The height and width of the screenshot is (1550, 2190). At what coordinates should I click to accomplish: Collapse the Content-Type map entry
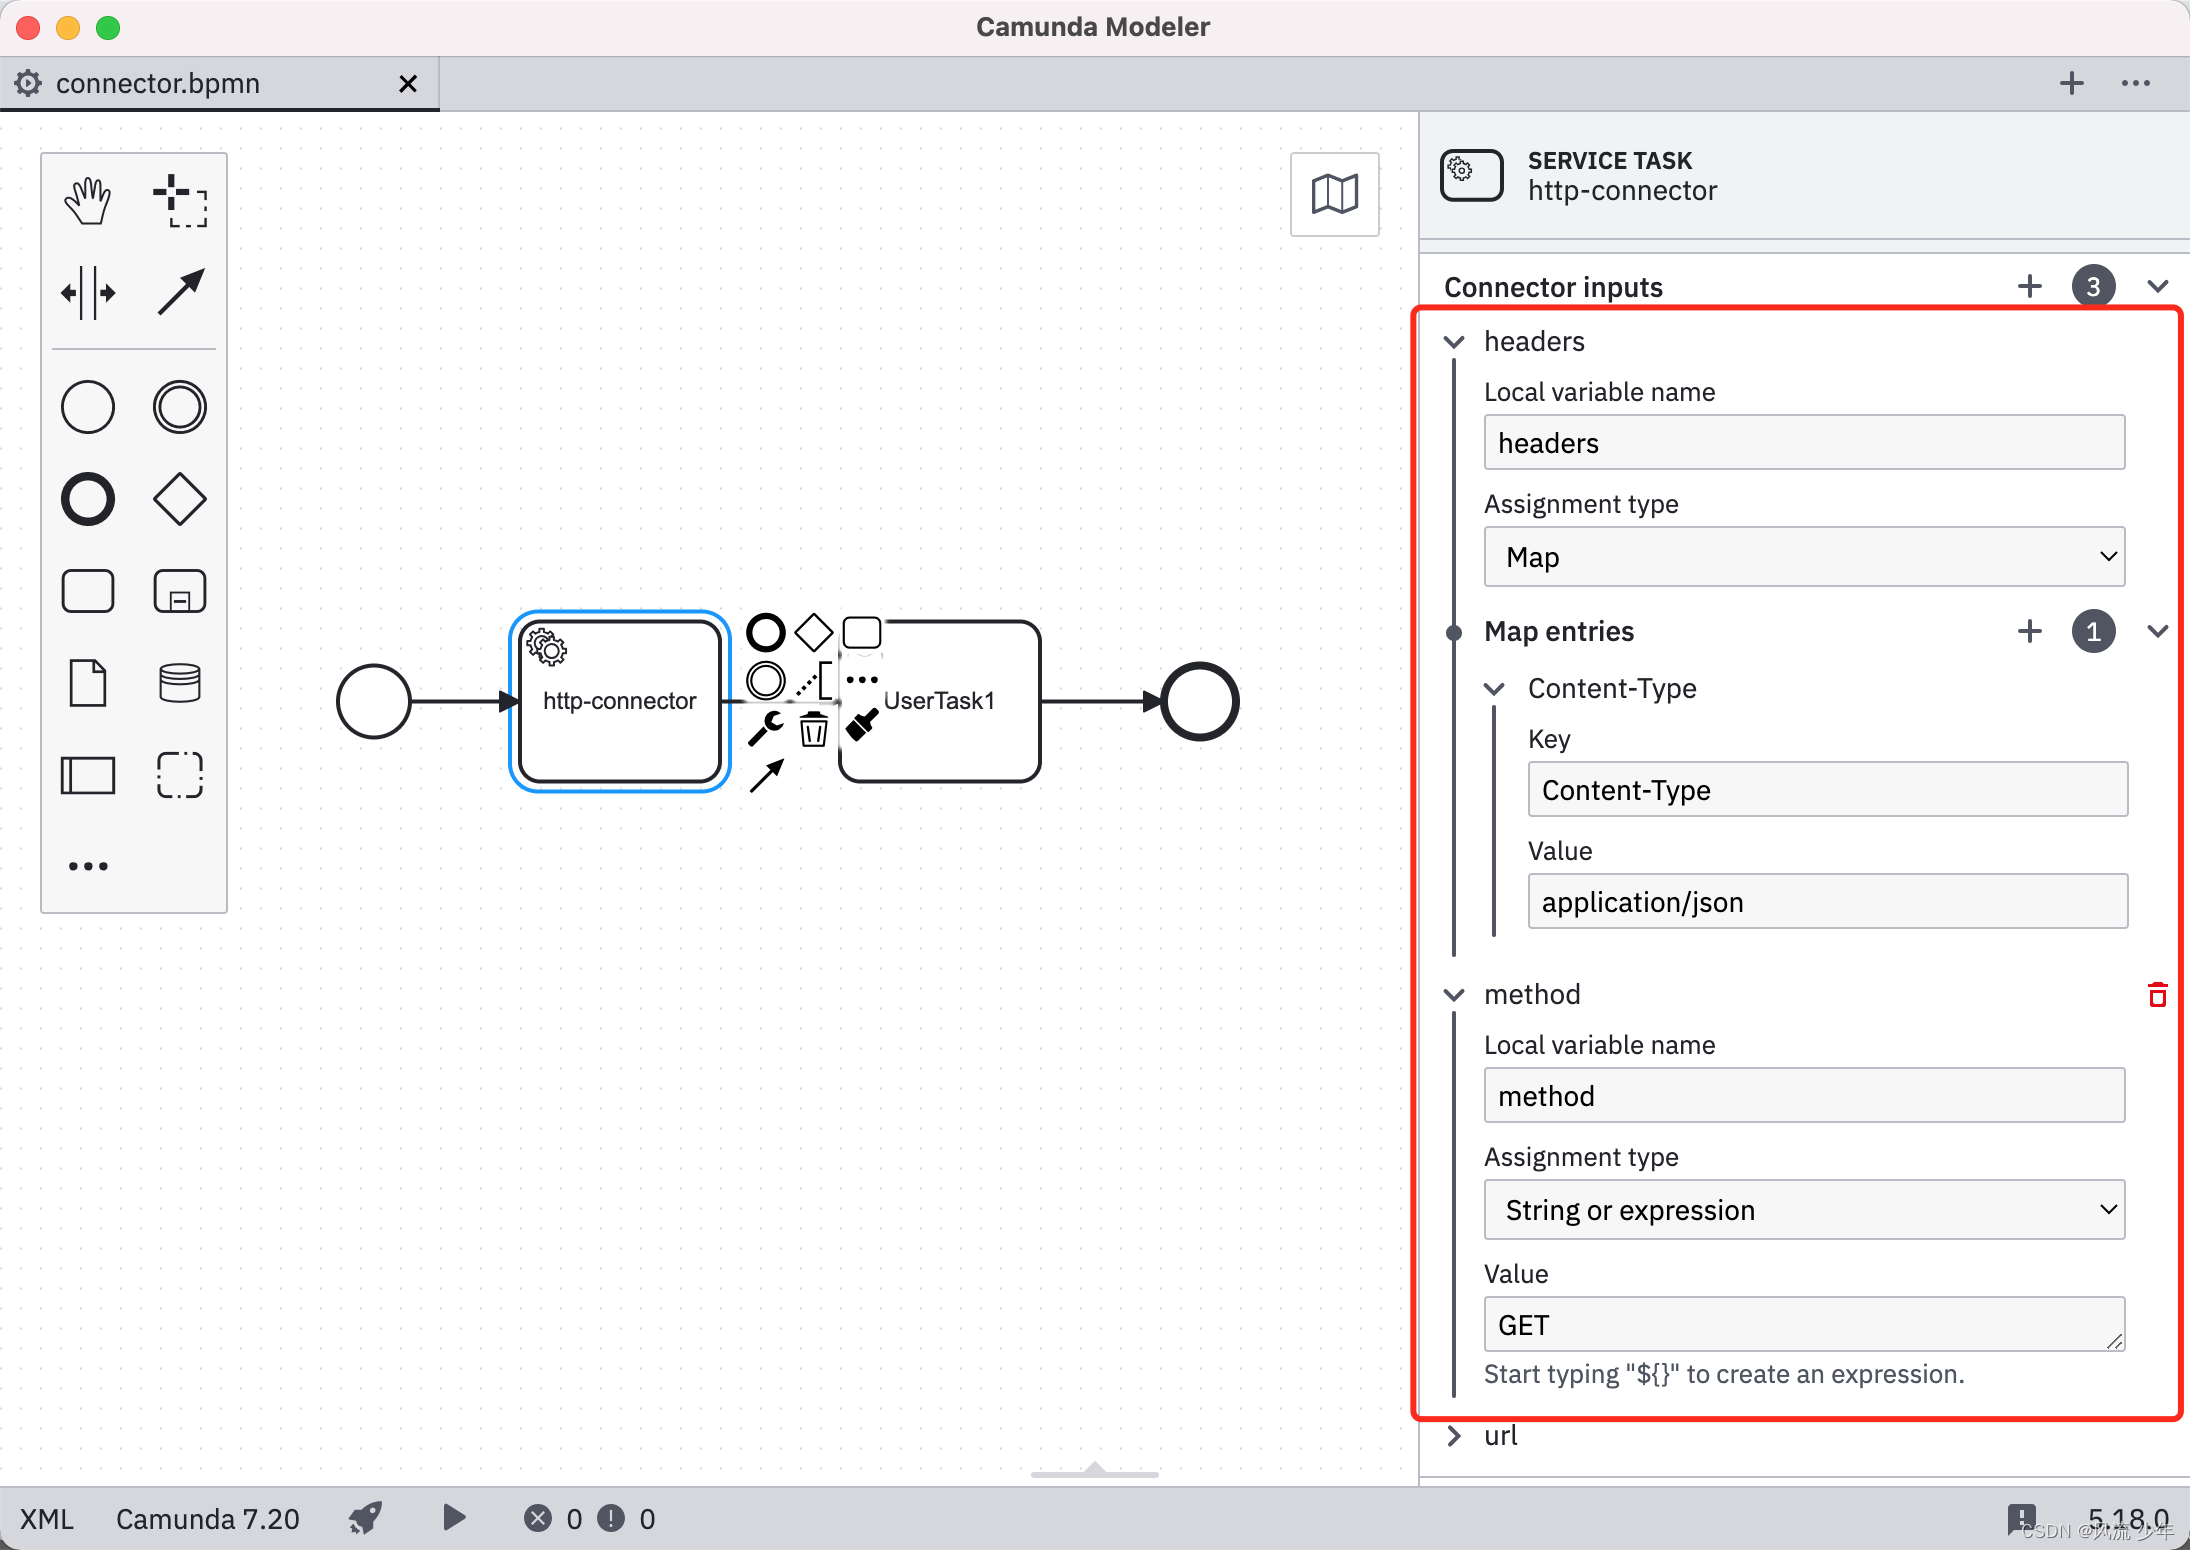(1494, 689)
